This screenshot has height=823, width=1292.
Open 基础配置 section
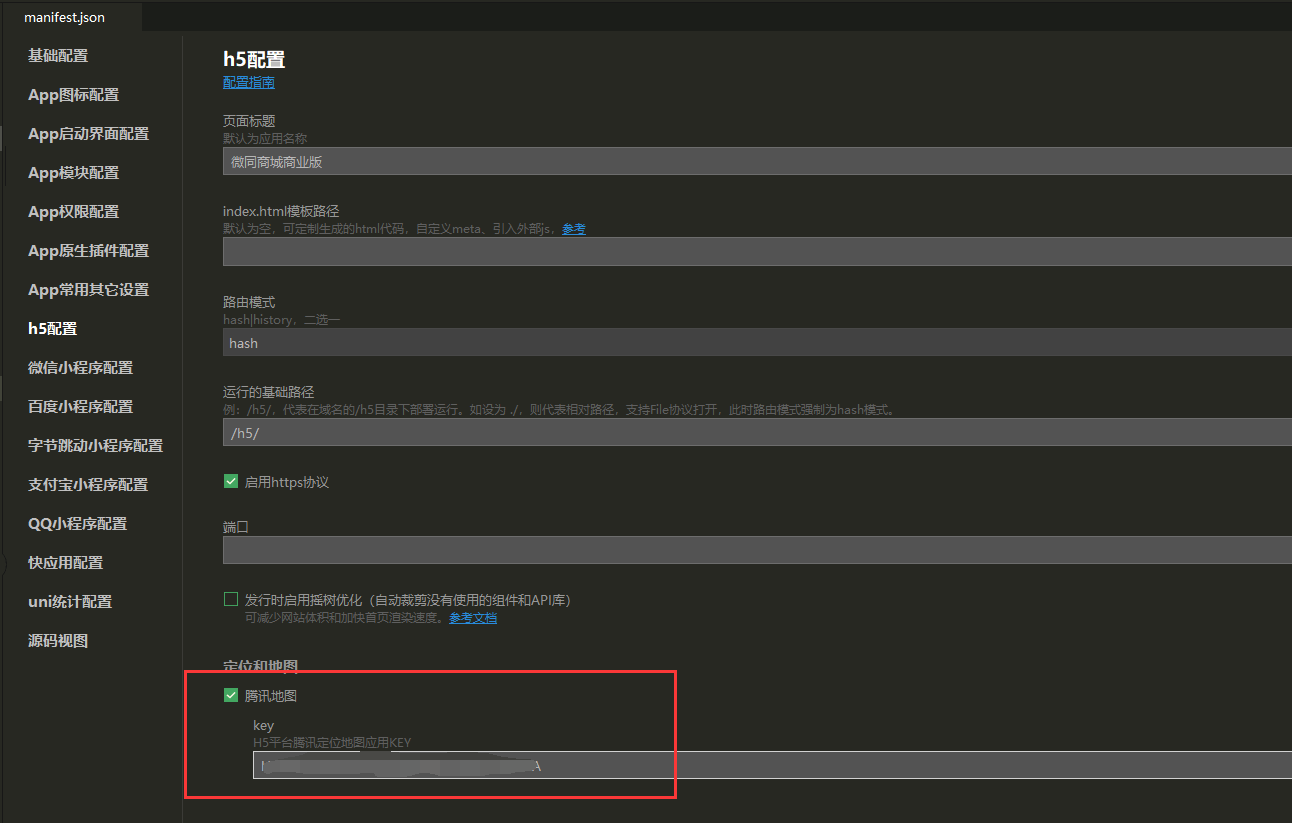click(x=58, y=56)
